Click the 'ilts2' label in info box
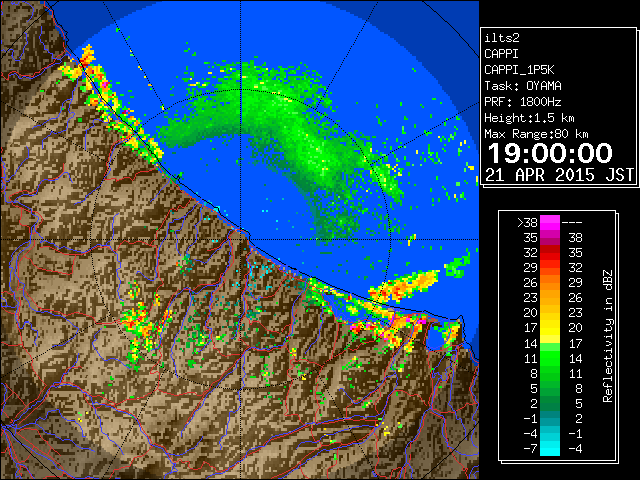This screenshot has height=480, width=640. pyautogui.click(x=502, y=38)
